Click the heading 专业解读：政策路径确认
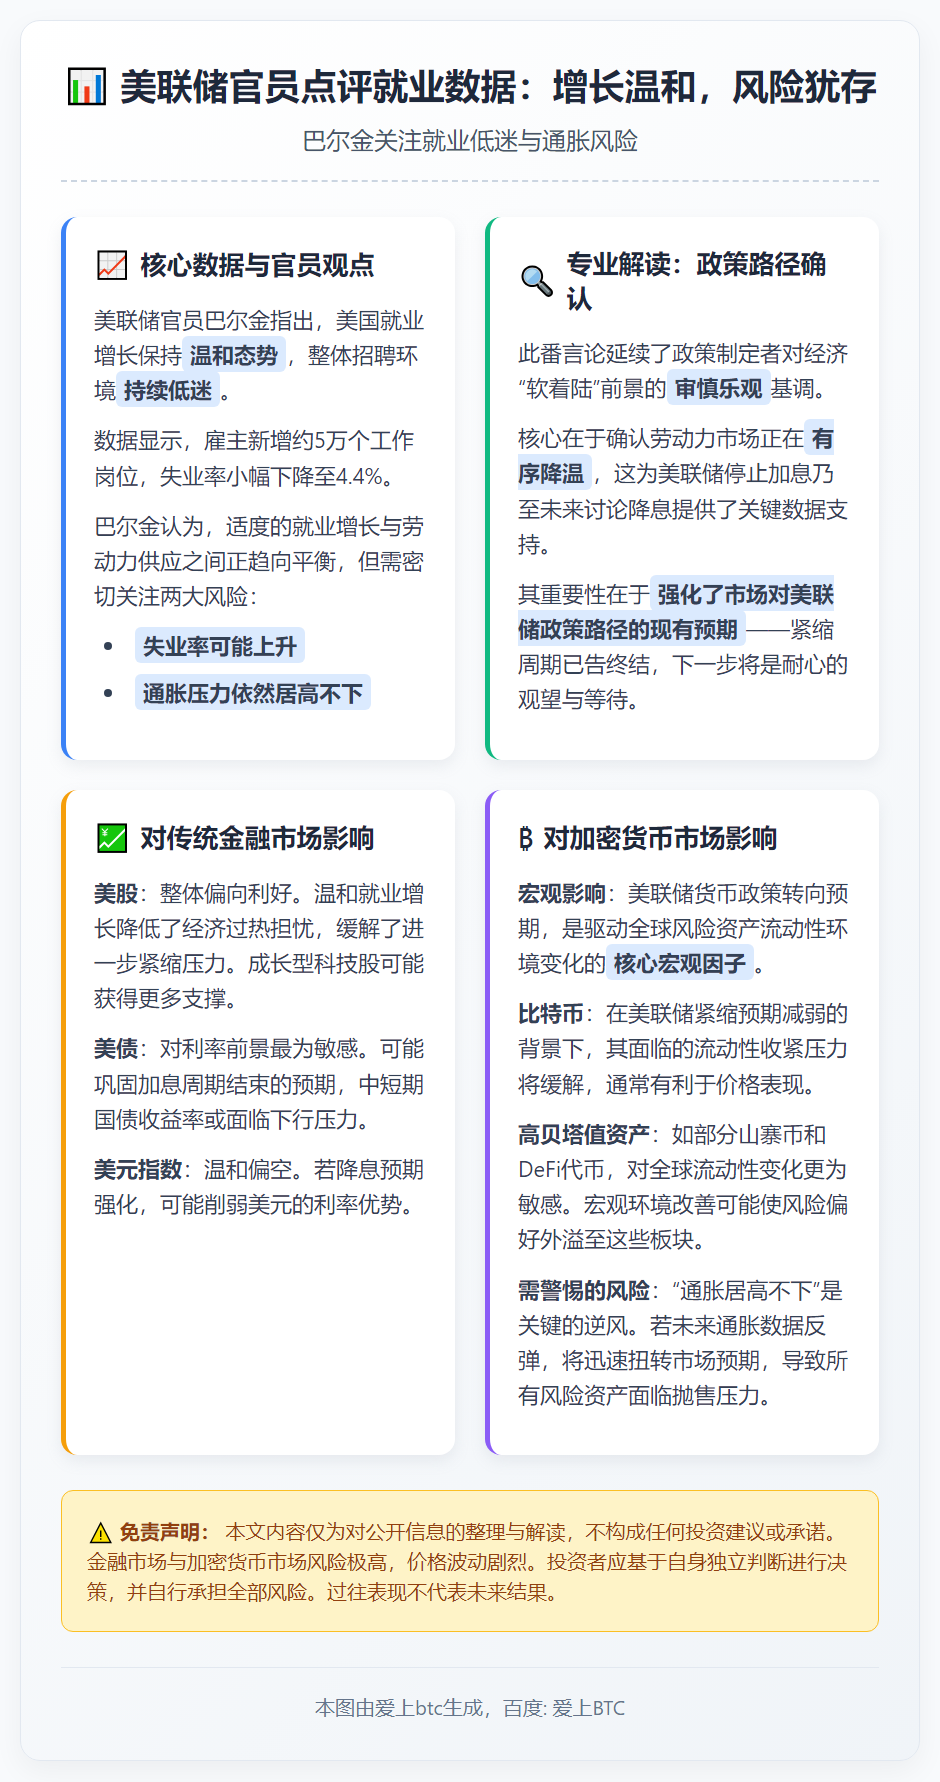The image size is (940, 1782). (696, 281)
